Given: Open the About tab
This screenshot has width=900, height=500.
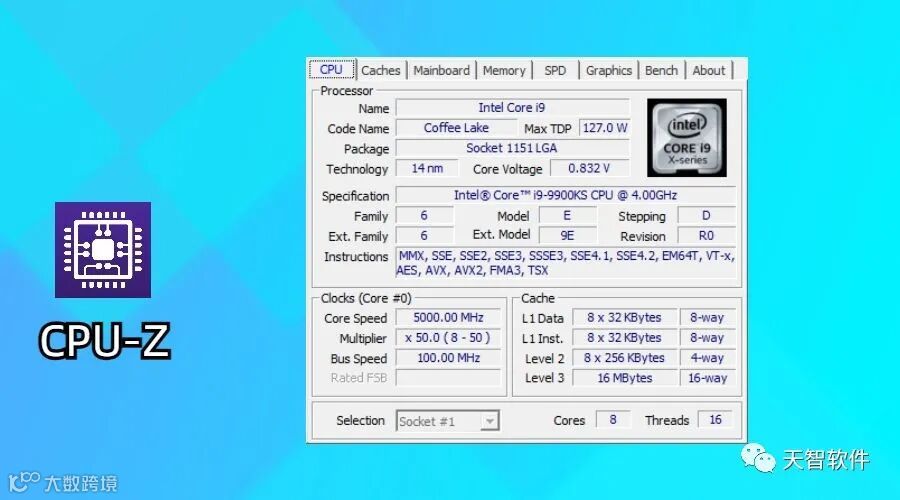Looking at the screenshot, I should point(709,71).
